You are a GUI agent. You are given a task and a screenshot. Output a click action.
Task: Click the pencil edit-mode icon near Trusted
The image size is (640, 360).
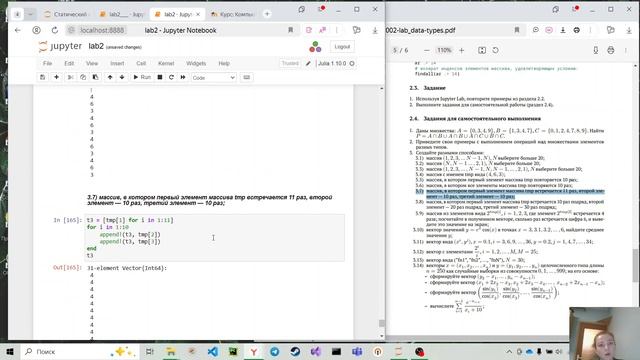[309, 63]
